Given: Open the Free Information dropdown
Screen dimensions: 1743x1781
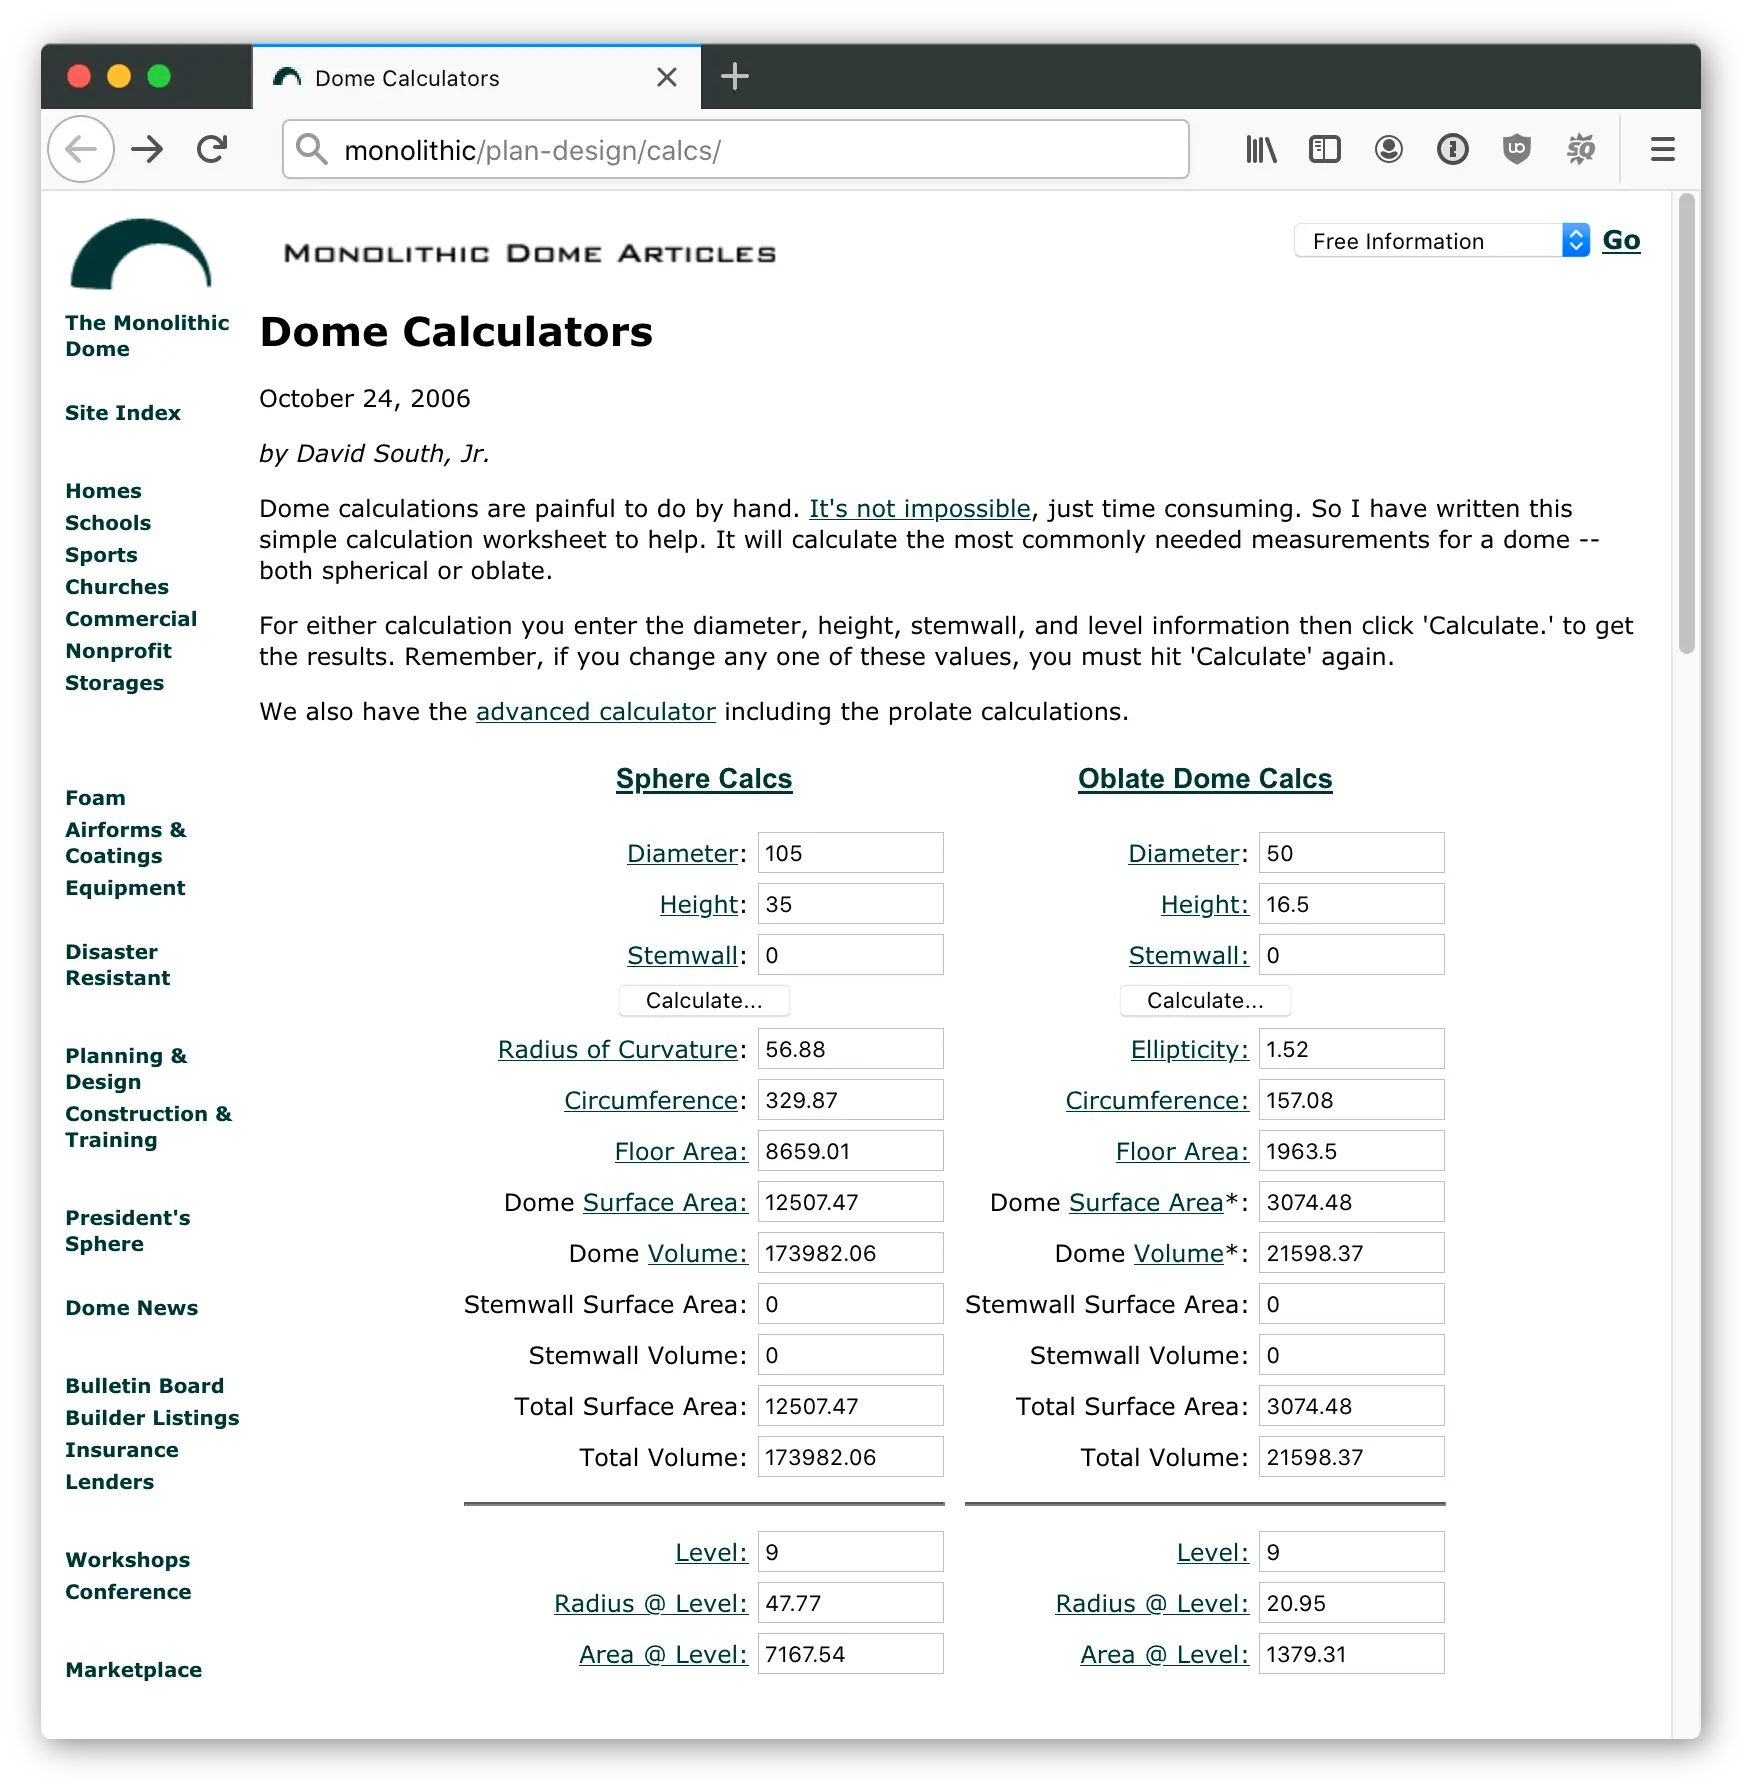Looking at the screenshot, I should [x=1442, y=241].
